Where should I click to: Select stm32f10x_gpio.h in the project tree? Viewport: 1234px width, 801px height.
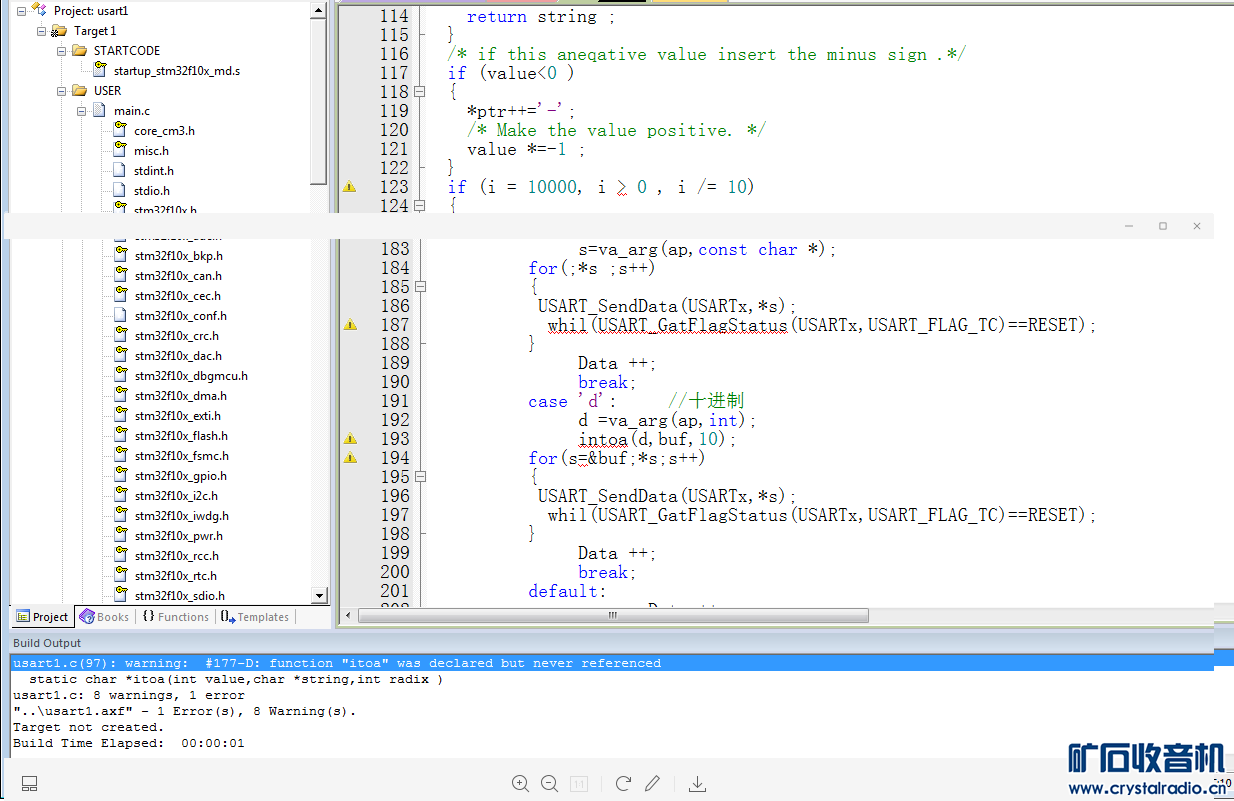180,476
